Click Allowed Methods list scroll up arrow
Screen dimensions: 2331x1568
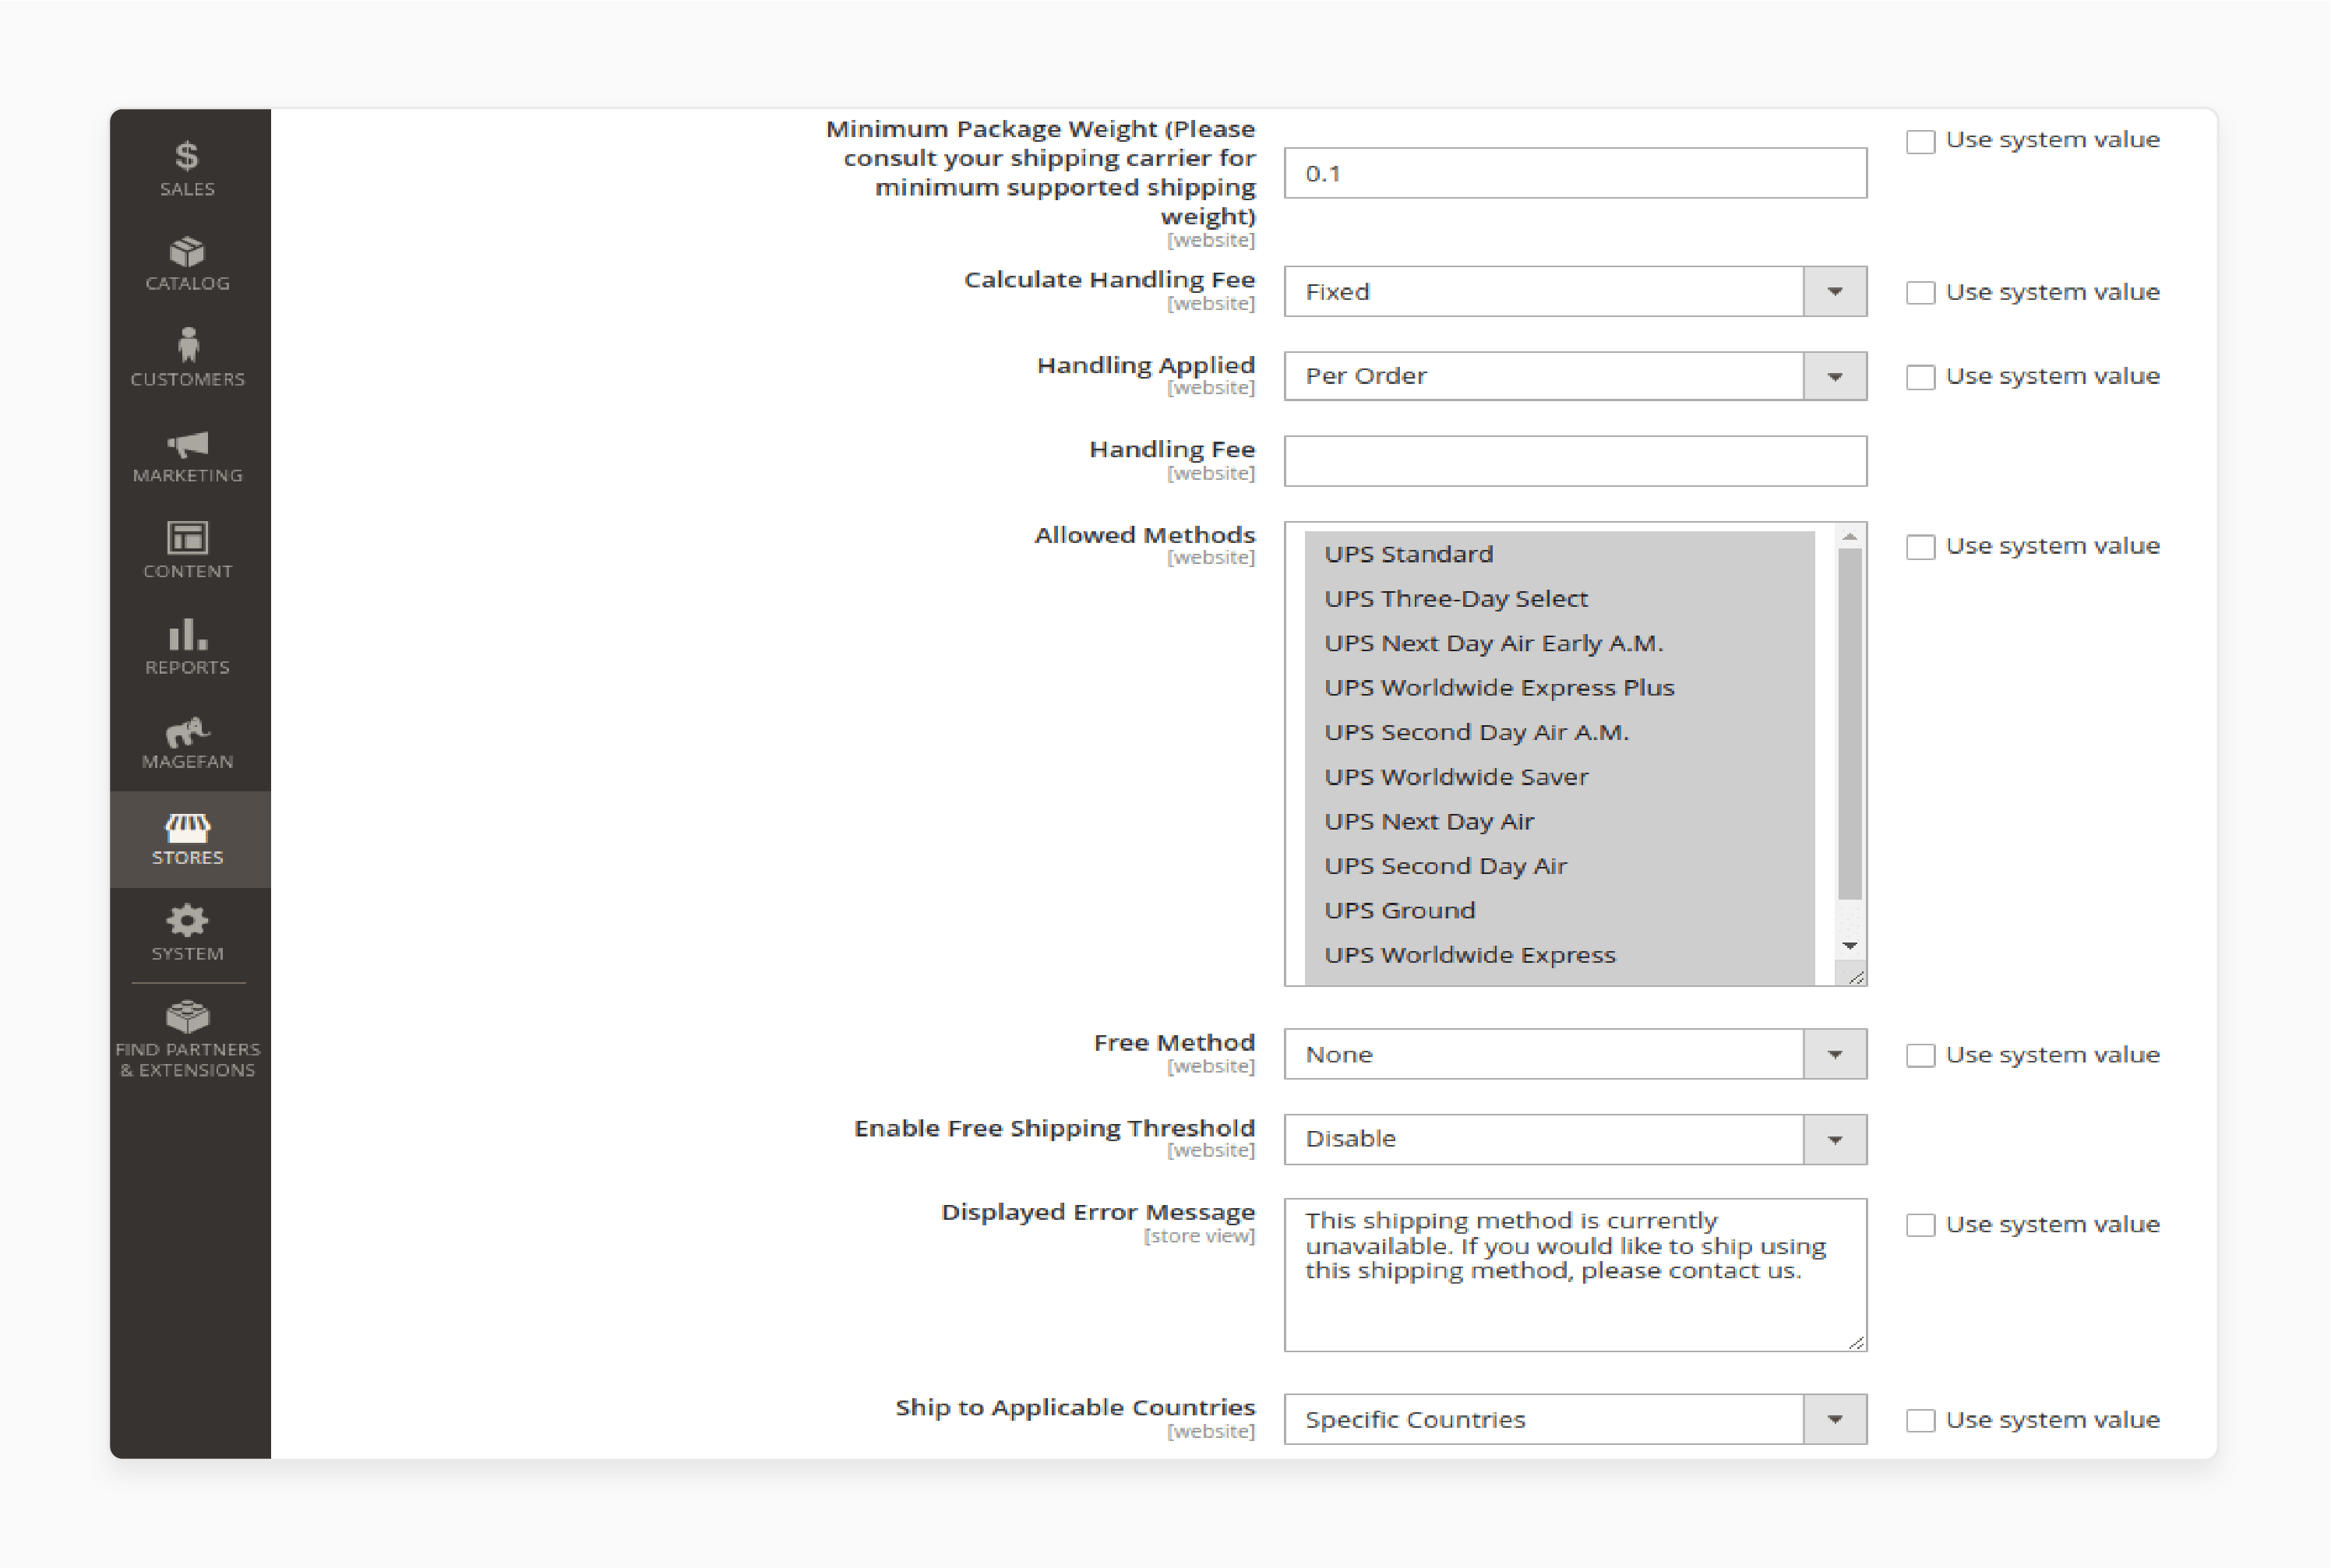coord(1850,537)
